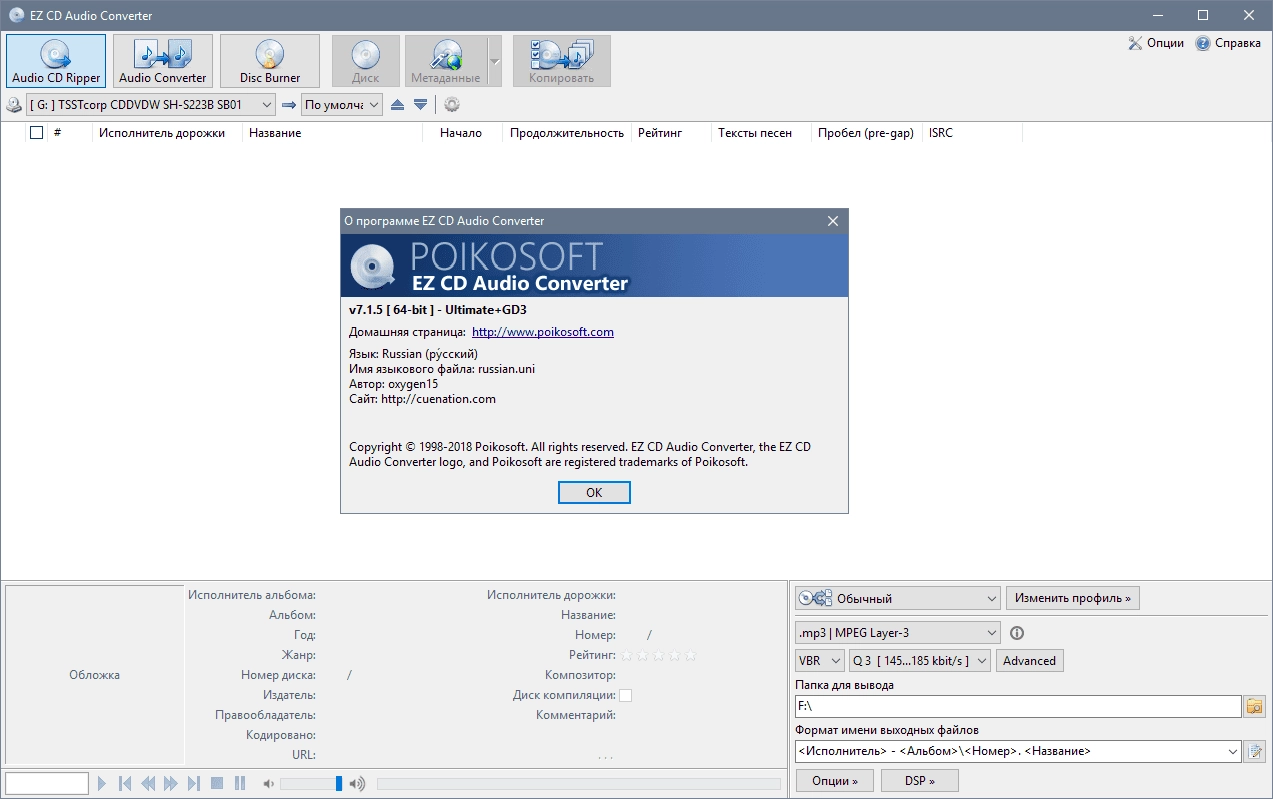Screen dimensions: 1273x799
Task: Click the Диск toolbar button
Action: click(366, 60)
